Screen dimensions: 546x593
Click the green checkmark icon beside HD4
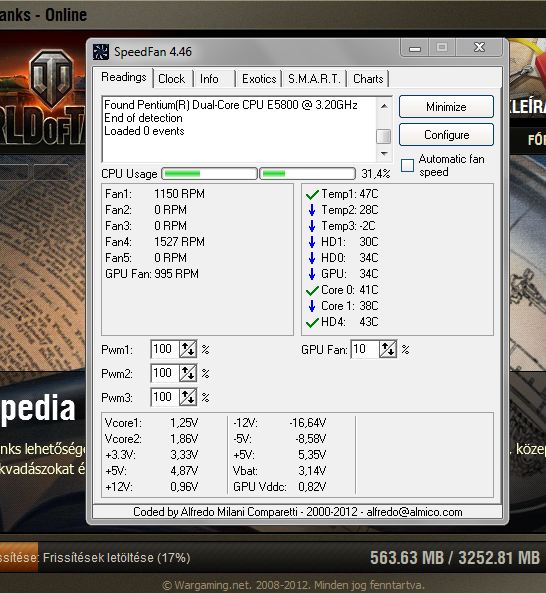click(312, 323)
